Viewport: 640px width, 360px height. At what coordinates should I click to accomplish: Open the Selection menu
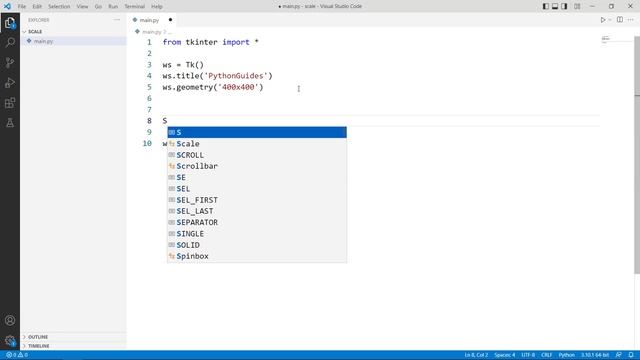coord(59,7)
